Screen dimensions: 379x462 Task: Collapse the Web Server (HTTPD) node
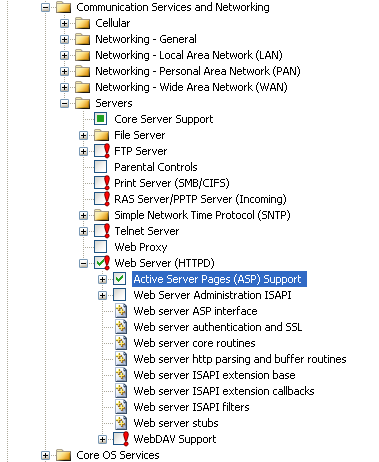click(83, 263)
